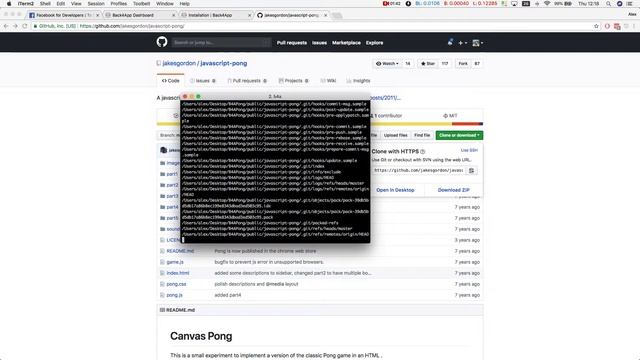This screenshot has width=640, height=360.
Task: Open the javascript-pong repository link
Action: coord(224,63)
